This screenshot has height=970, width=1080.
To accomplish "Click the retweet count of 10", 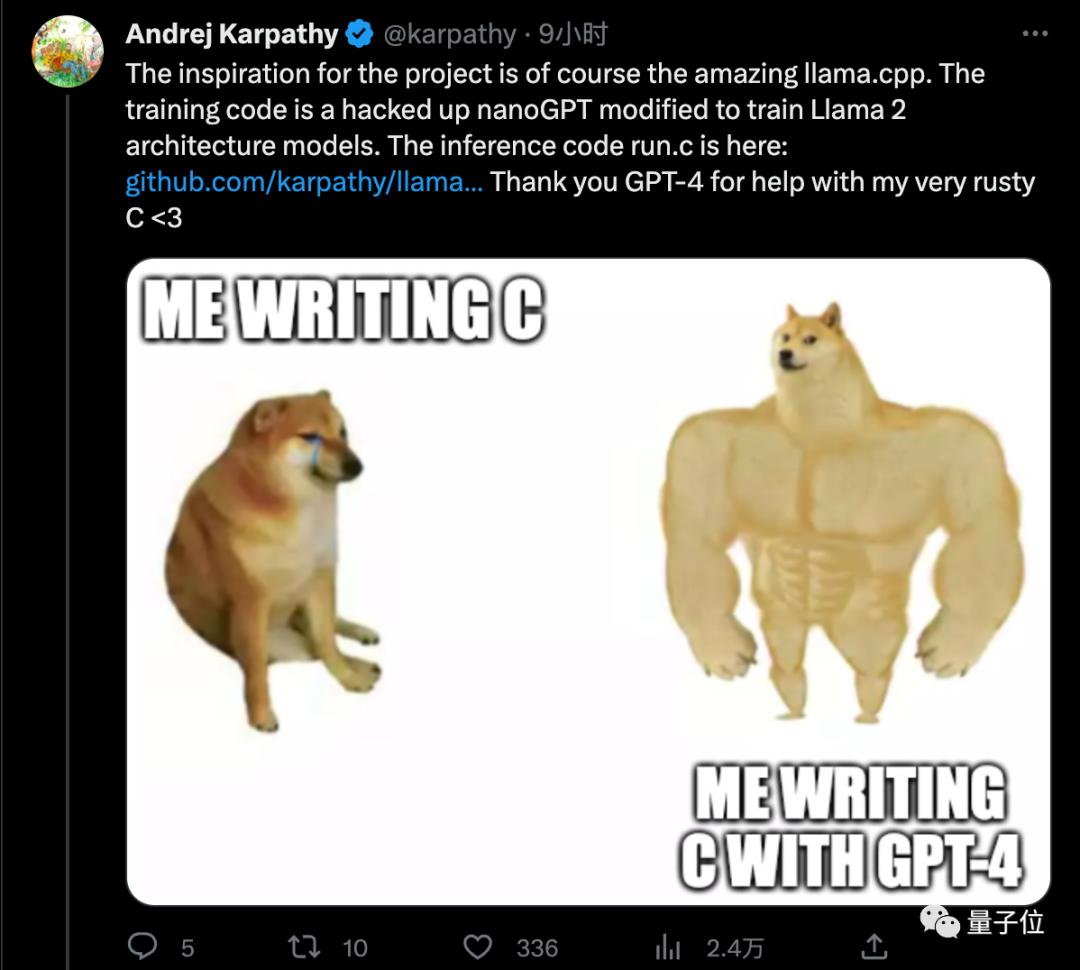I will coord(355,947).
